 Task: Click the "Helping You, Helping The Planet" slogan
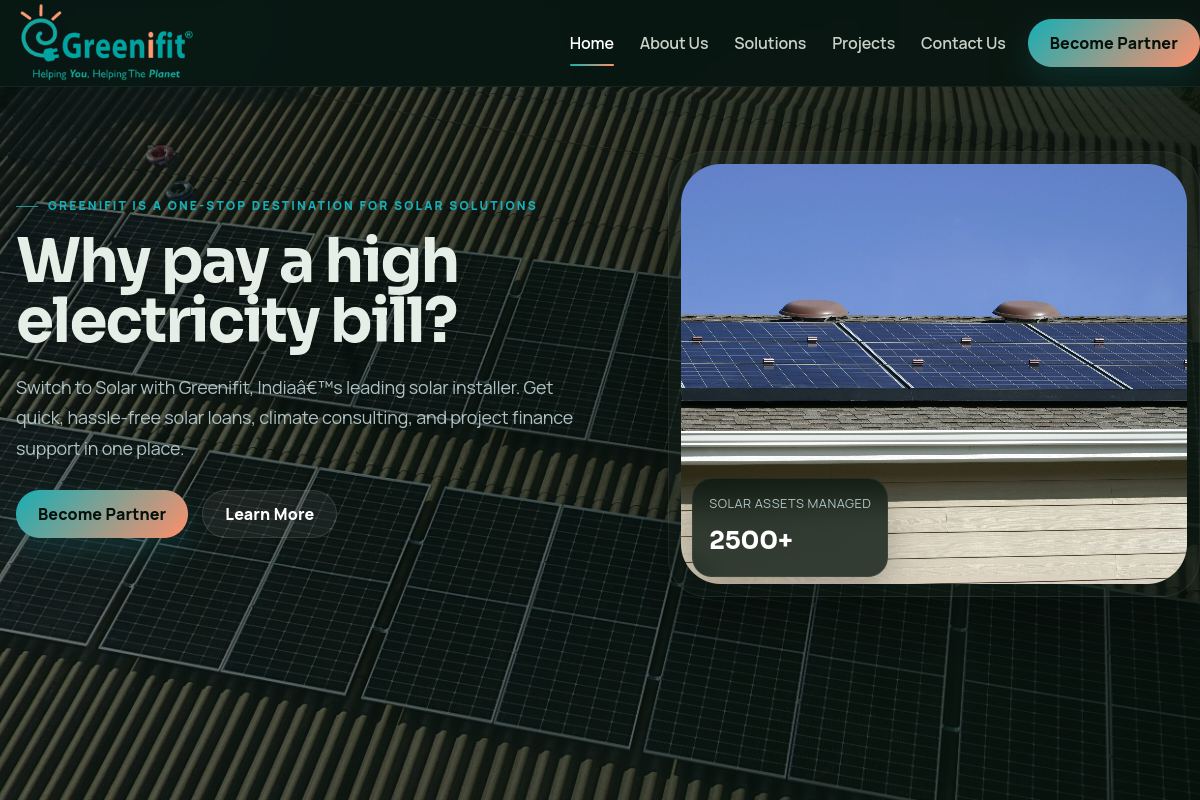pos(106,74)
